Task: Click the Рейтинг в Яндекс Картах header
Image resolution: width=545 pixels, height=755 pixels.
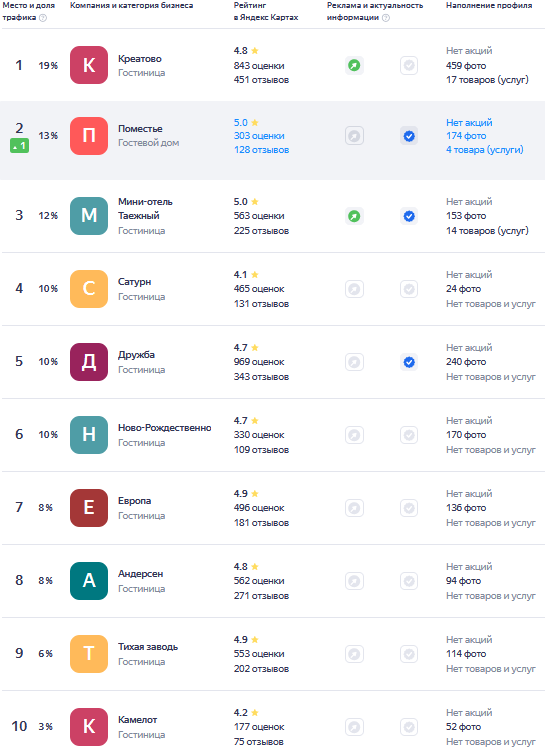Action: tap(266, 11)
